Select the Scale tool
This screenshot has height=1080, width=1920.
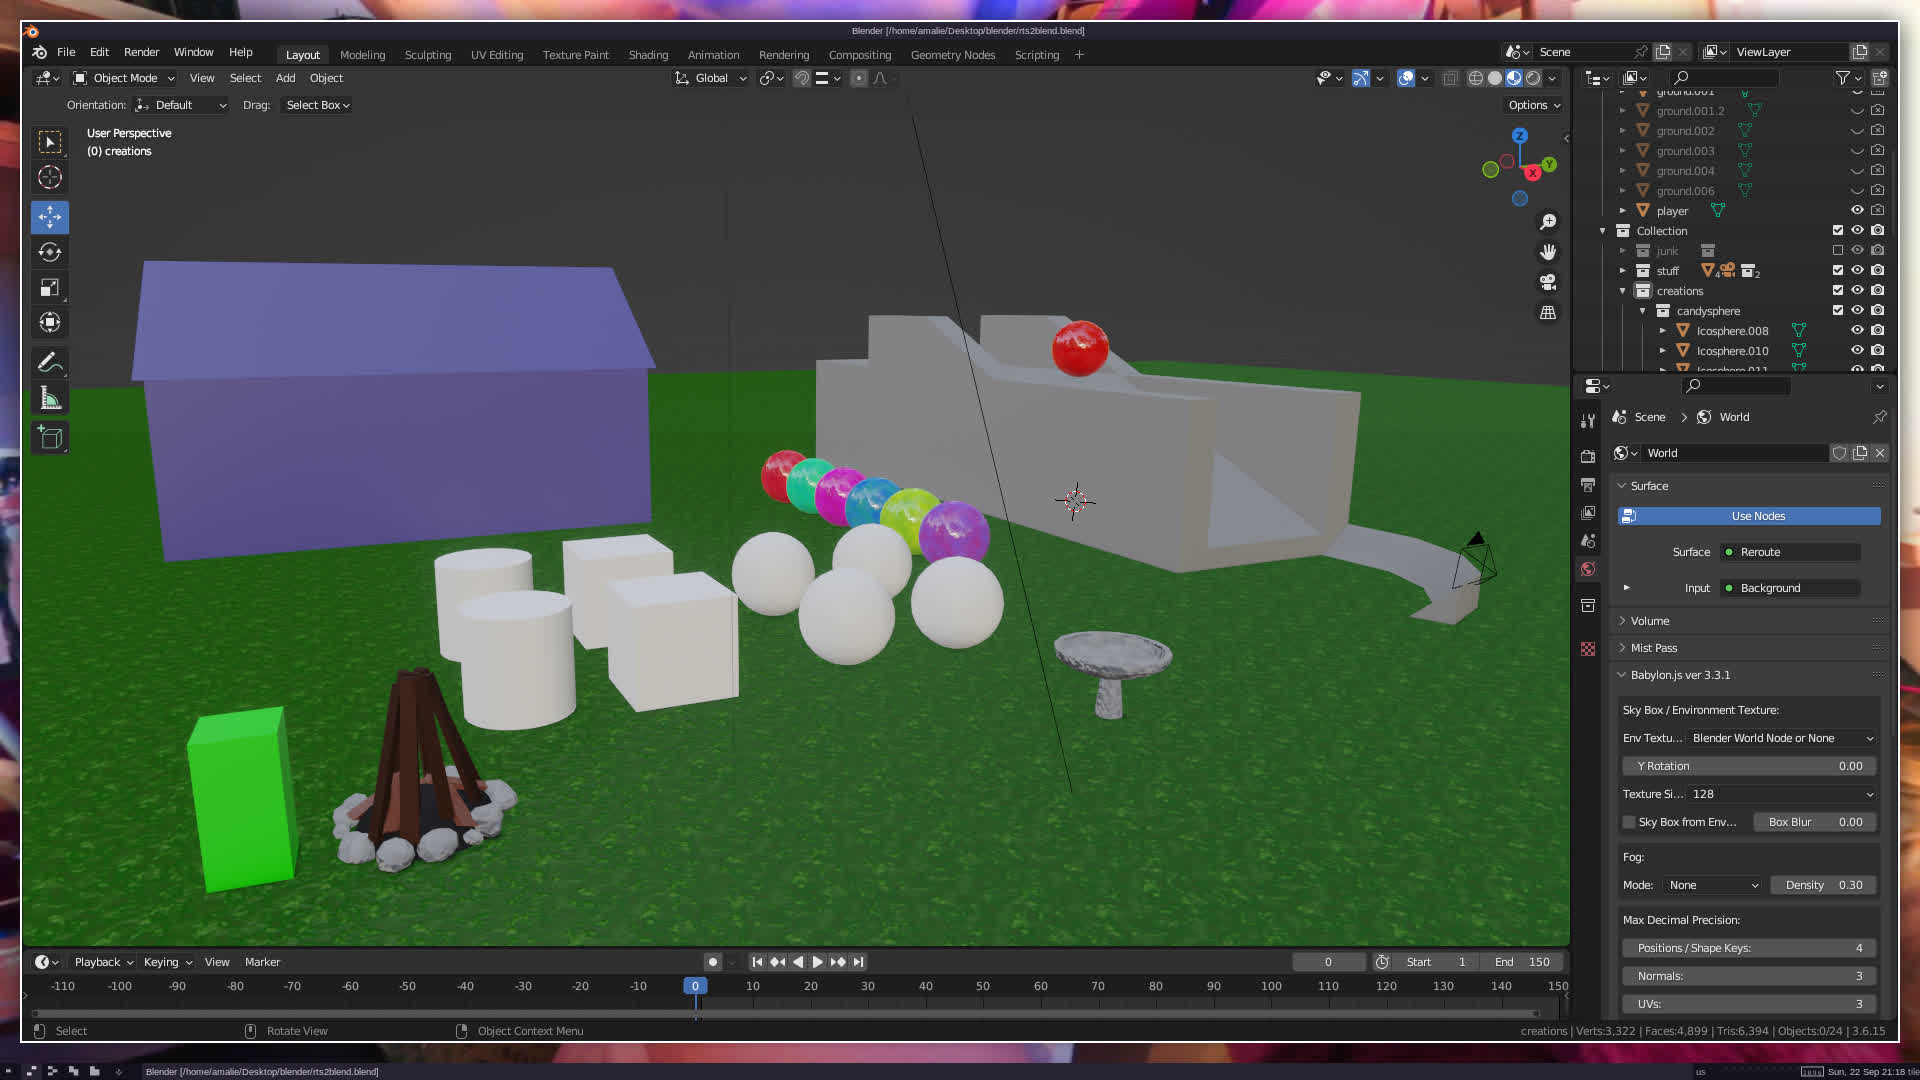coord(49,288)
